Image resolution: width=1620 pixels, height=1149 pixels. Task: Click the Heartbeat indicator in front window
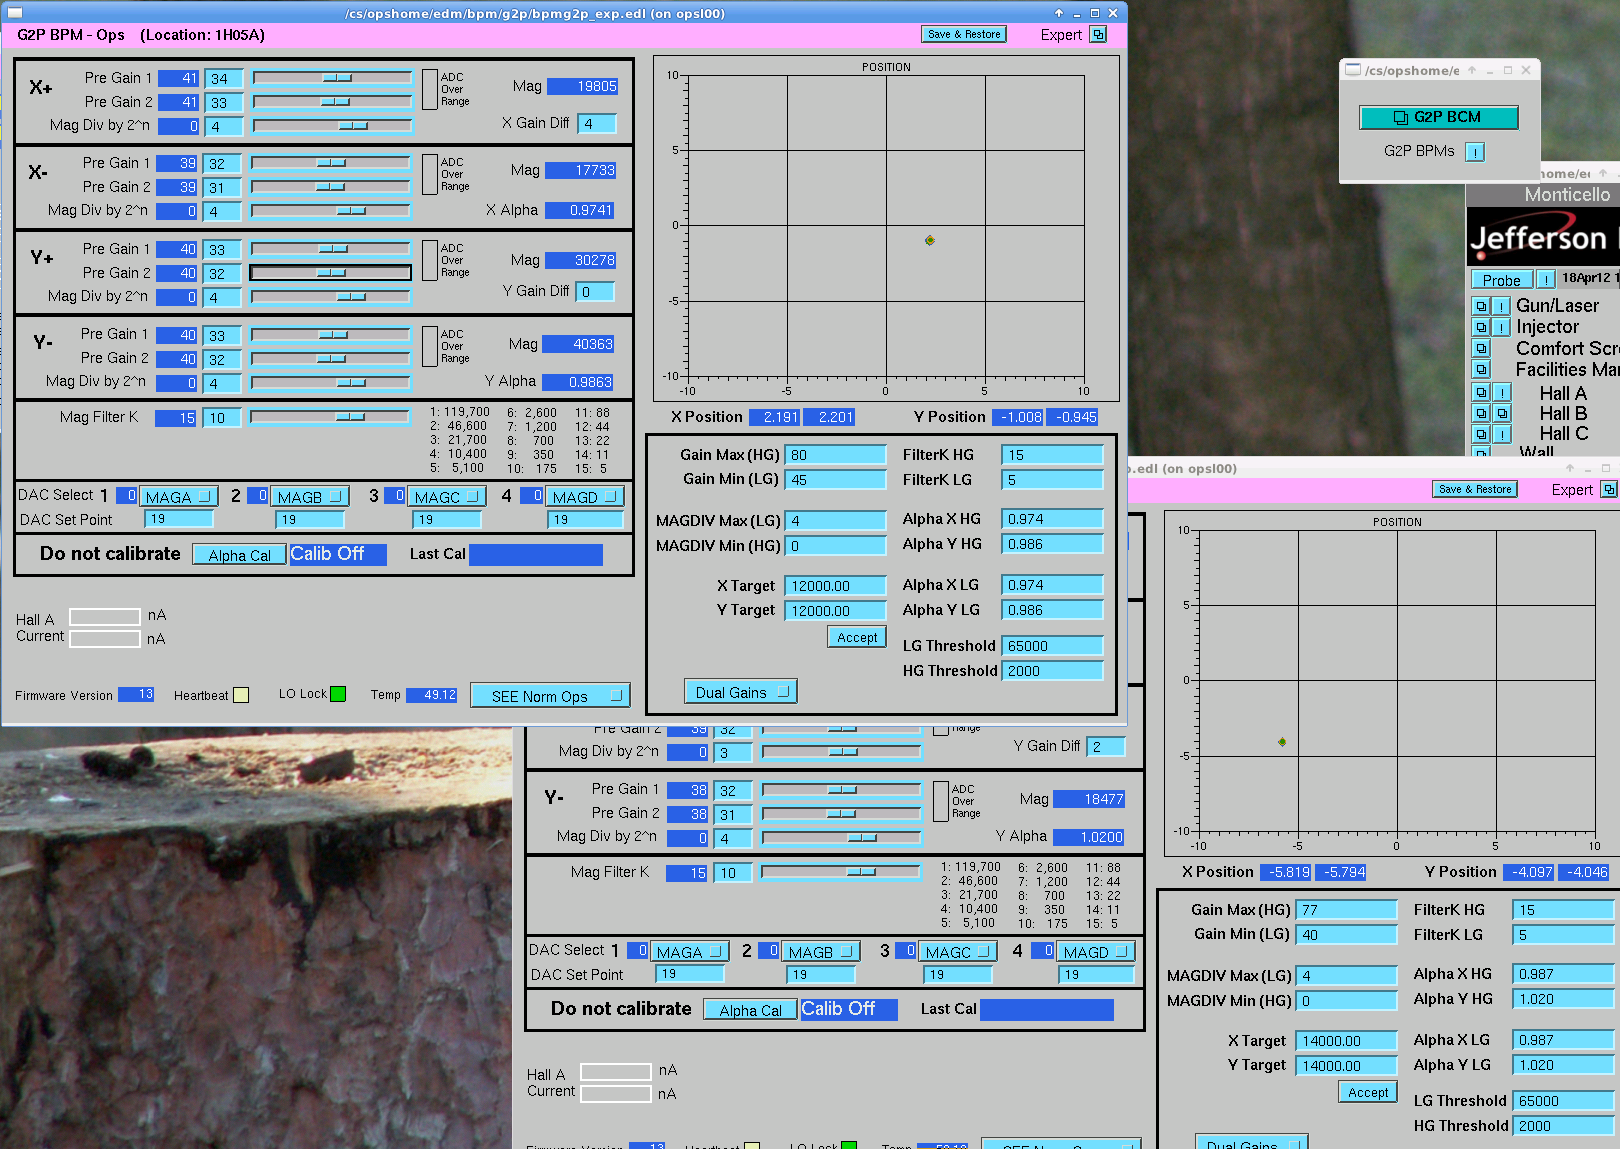click(241, 695)
